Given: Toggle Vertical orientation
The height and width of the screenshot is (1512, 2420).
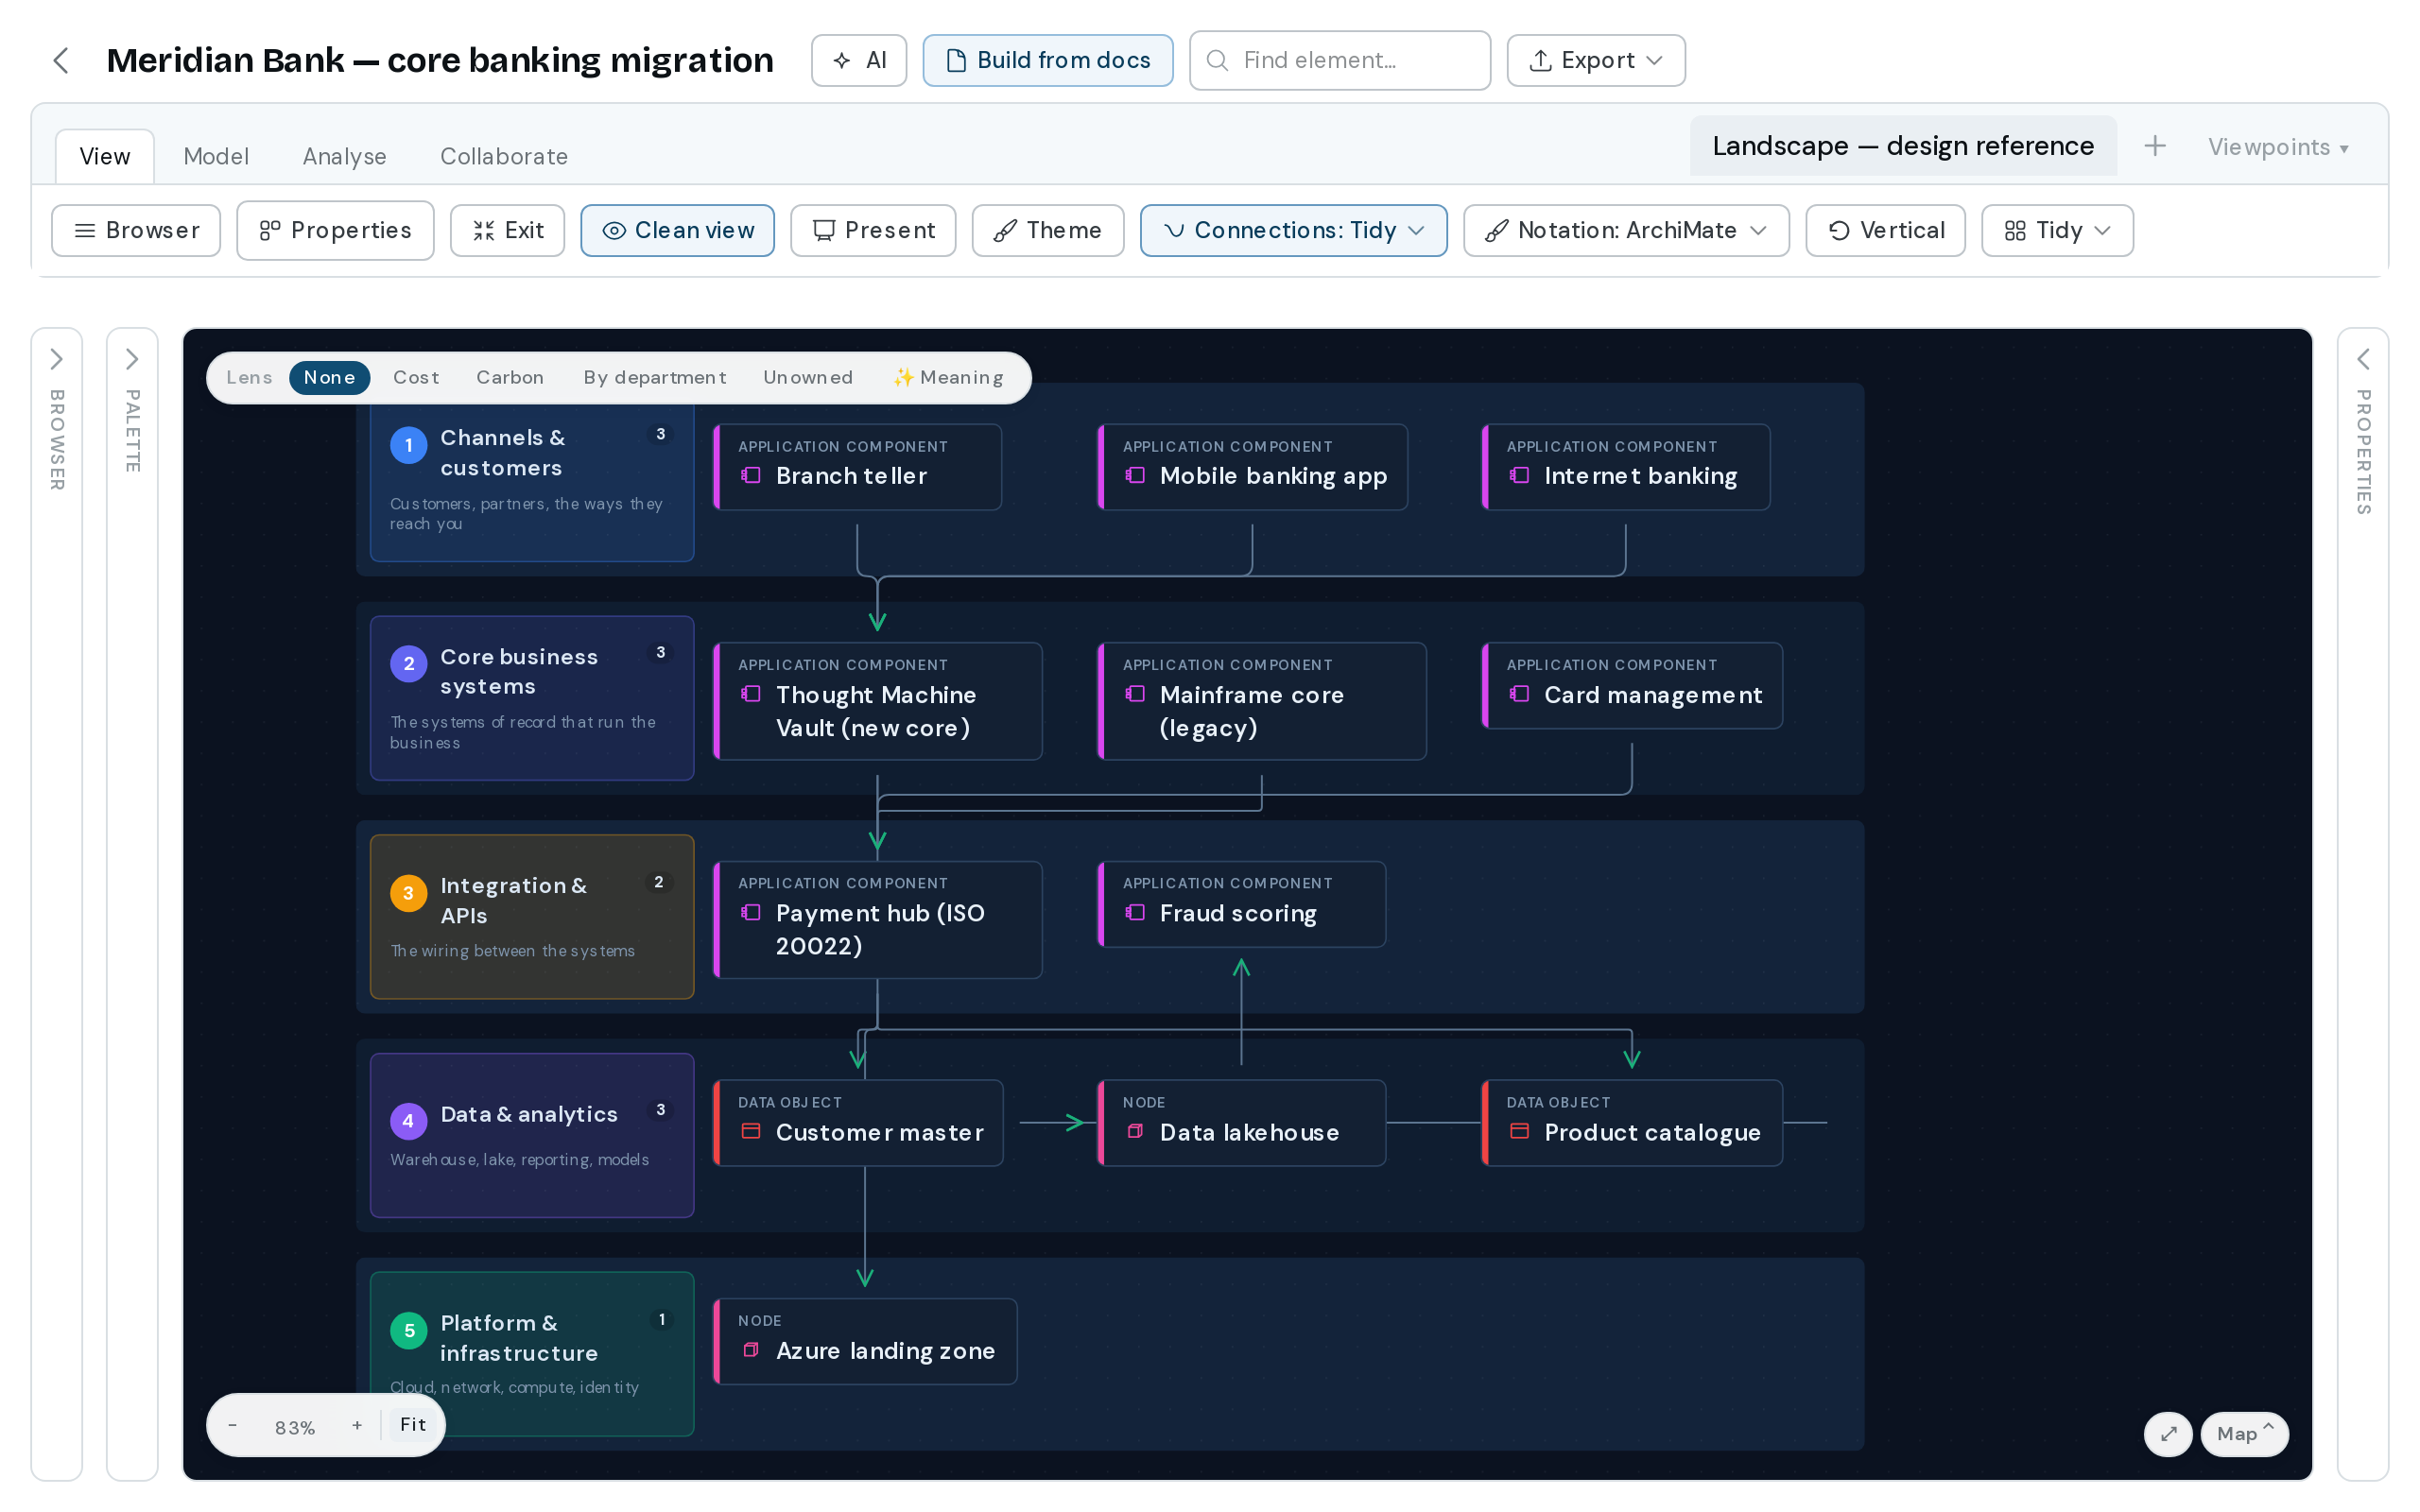Looking at the screenshot, I should (1885, 230).
